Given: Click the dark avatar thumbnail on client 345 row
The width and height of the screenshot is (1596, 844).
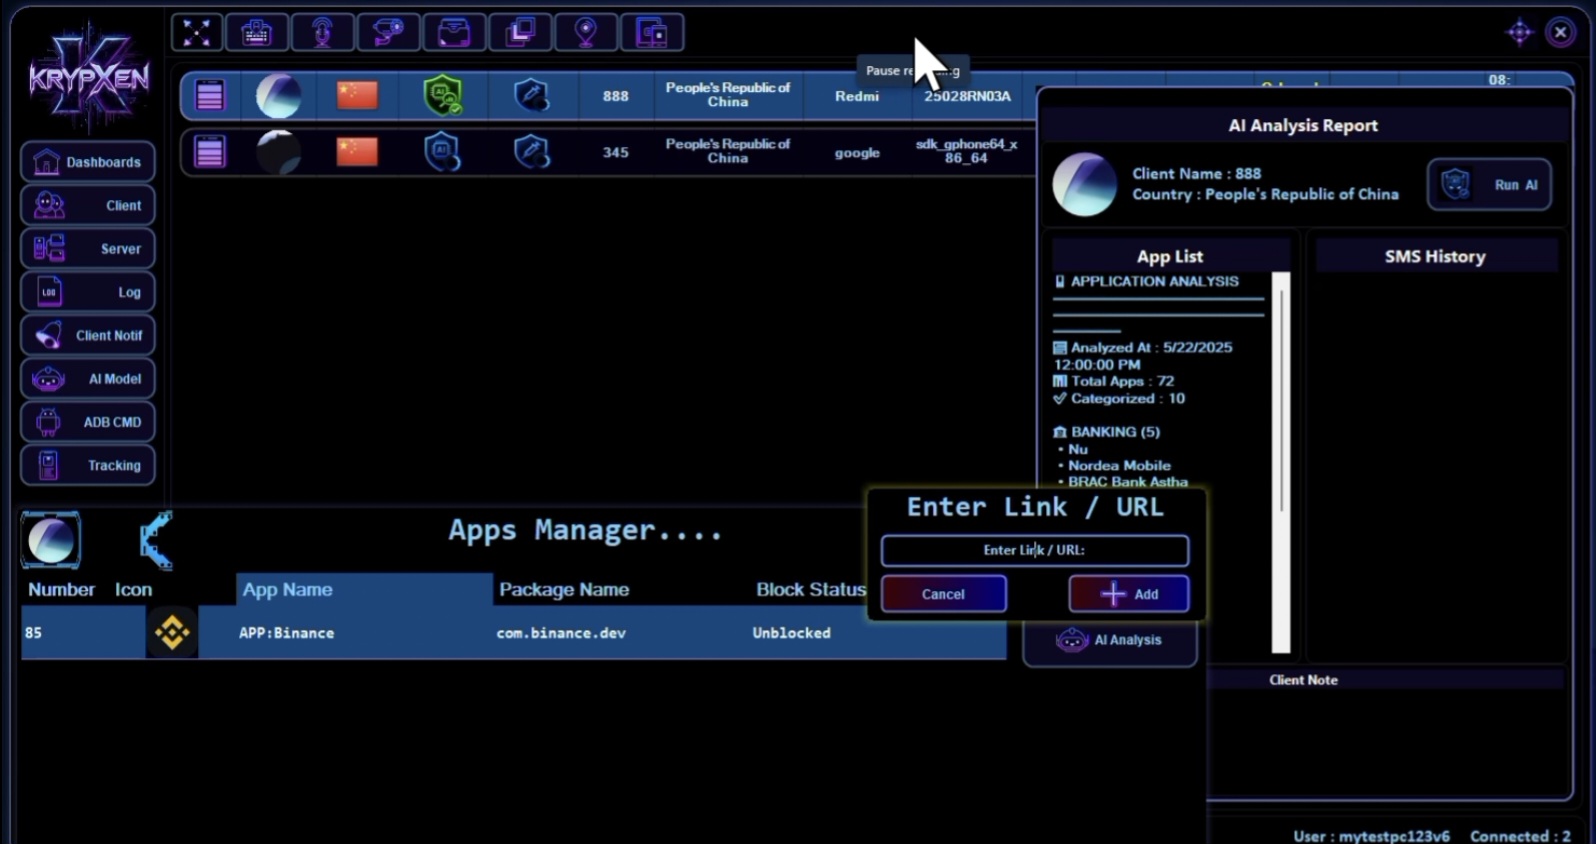Looking at the screenshot, I should click(279, 152).
